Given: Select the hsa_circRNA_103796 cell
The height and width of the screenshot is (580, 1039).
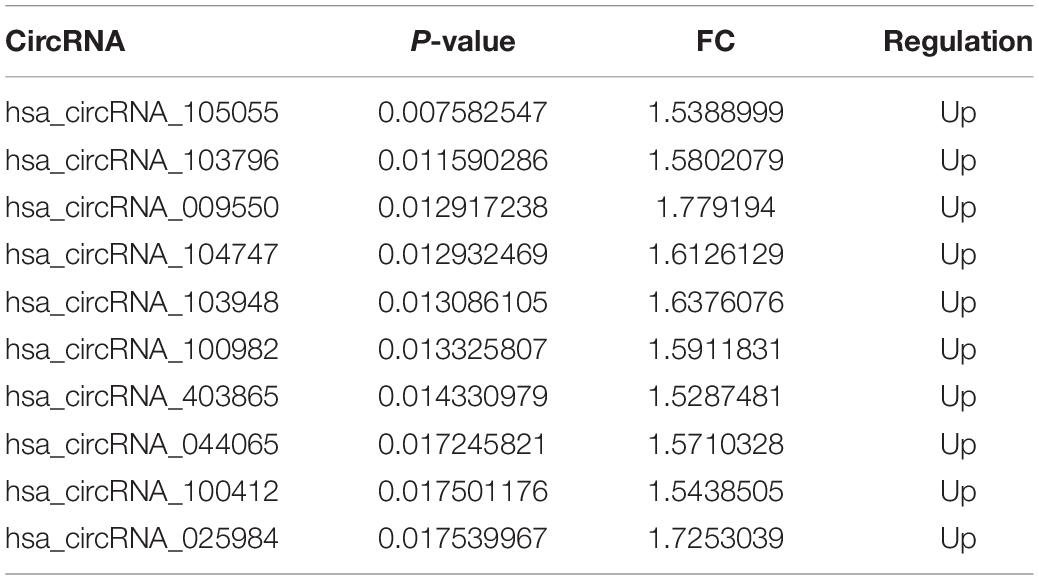Looking at the screenshot, I should [142, 160].
